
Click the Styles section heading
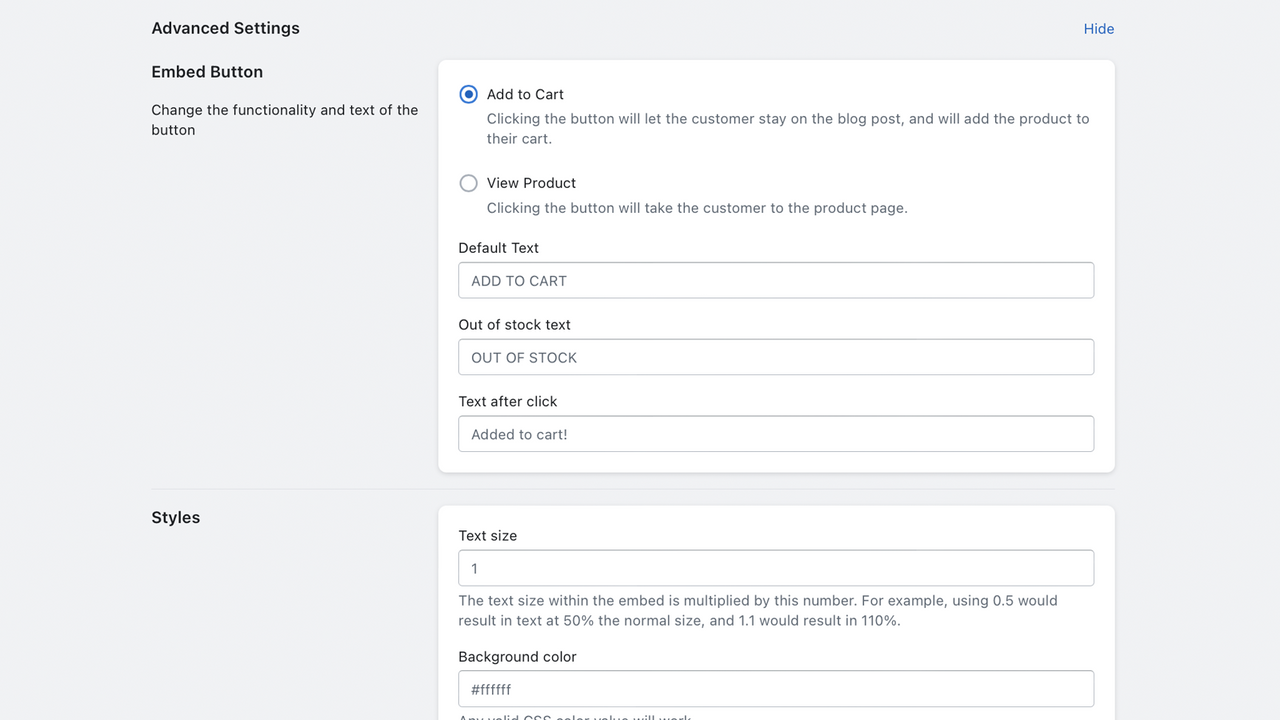(176, 517)
